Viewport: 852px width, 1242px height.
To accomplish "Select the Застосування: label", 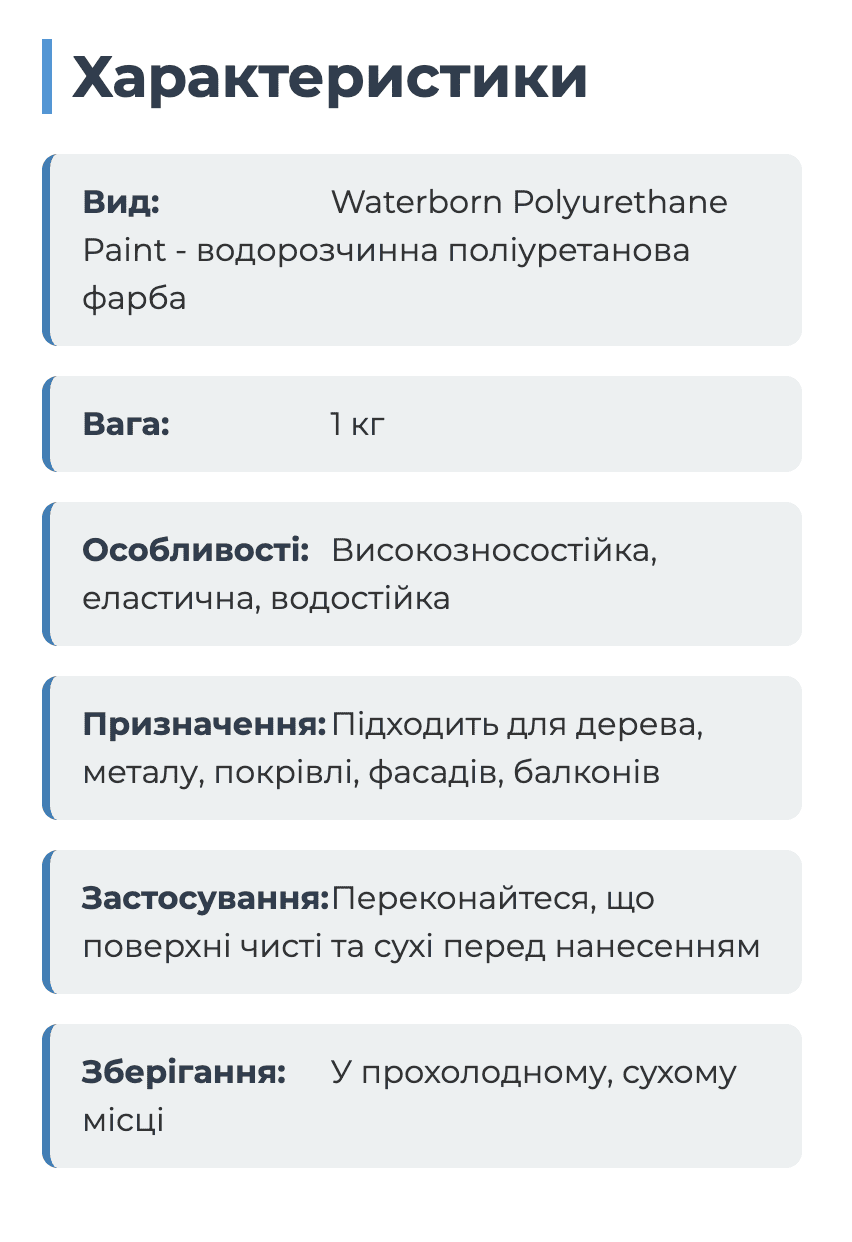I will point(205,898).
